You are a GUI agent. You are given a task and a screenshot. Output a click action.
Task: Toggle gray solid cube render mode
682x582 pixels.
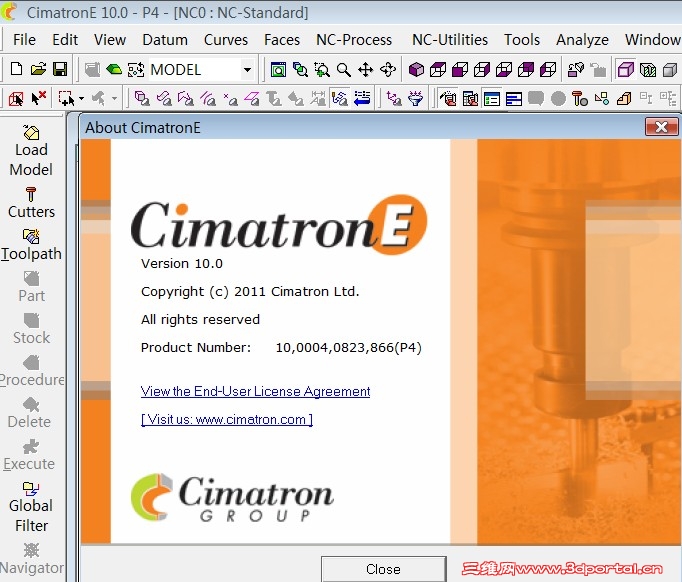(x=670, y=70)
